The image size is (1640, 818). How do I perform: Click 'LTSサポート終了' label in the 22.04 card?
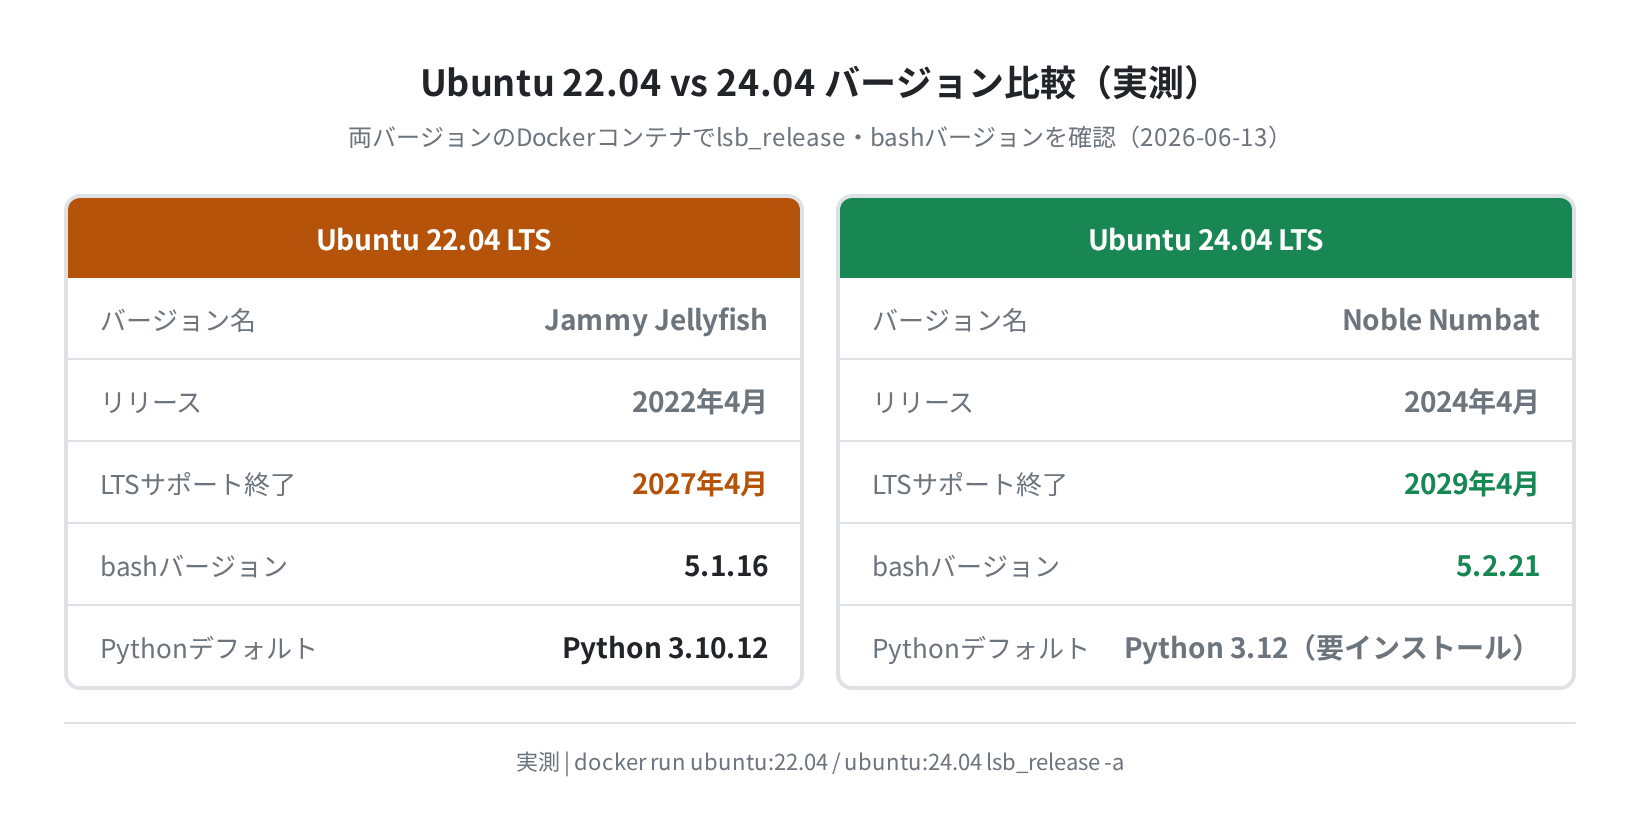tap(198, 484)
